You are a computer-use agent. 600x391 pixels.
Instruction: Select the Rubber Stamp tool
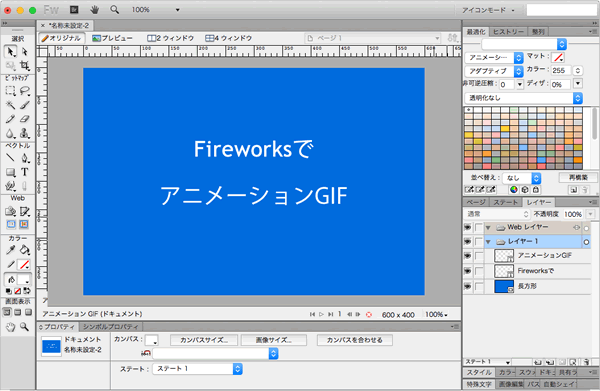24,133
